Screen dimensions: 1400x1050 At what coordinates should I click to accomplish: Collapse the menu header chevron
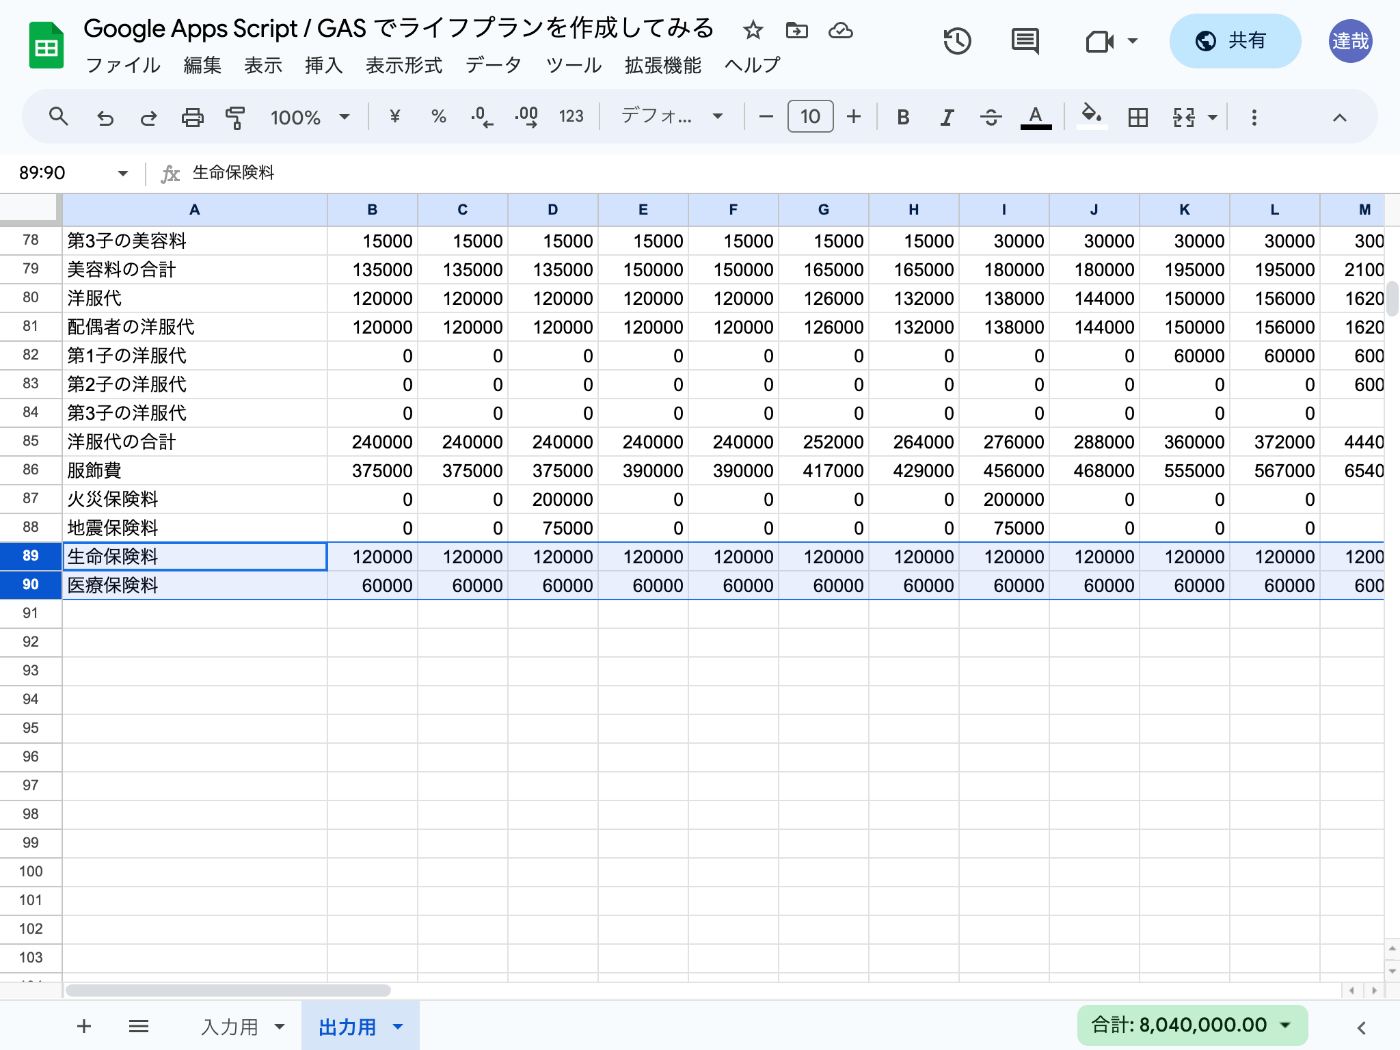click(x=1340, y=117)
